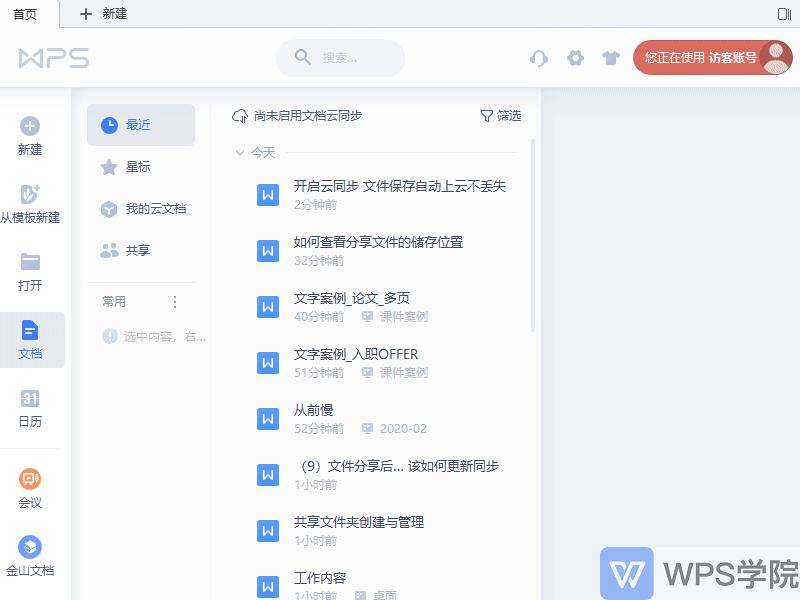Open the document 从前慢

coord(313,410)
